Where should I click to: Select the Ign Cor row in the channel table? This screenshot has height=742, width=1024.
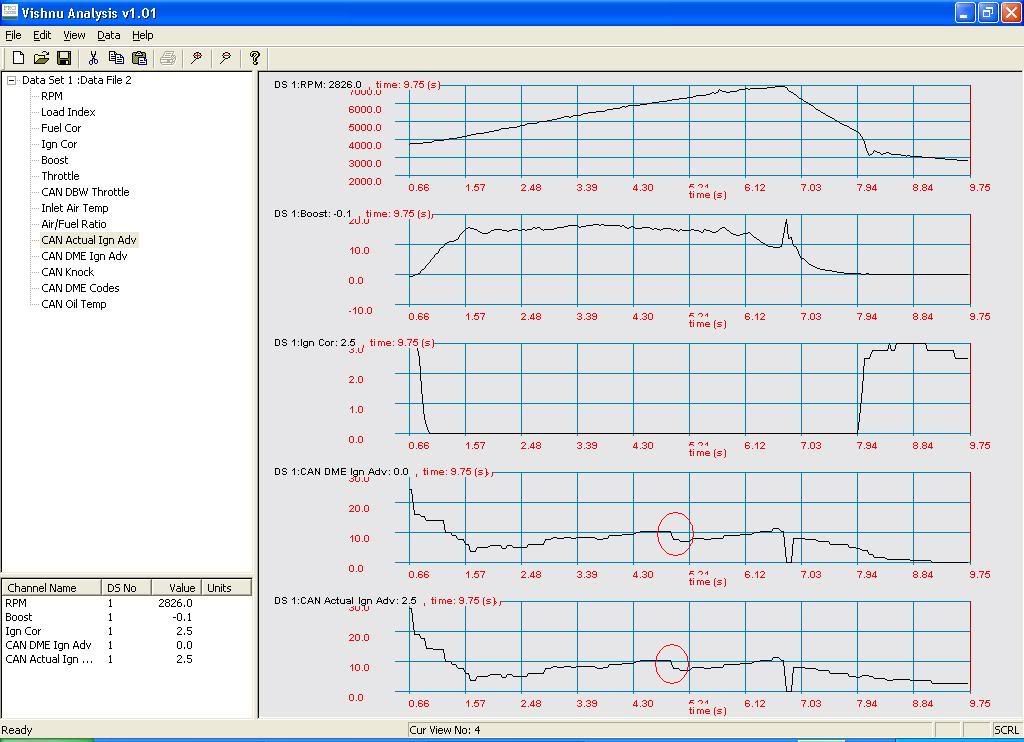click(x=127, y=632)
